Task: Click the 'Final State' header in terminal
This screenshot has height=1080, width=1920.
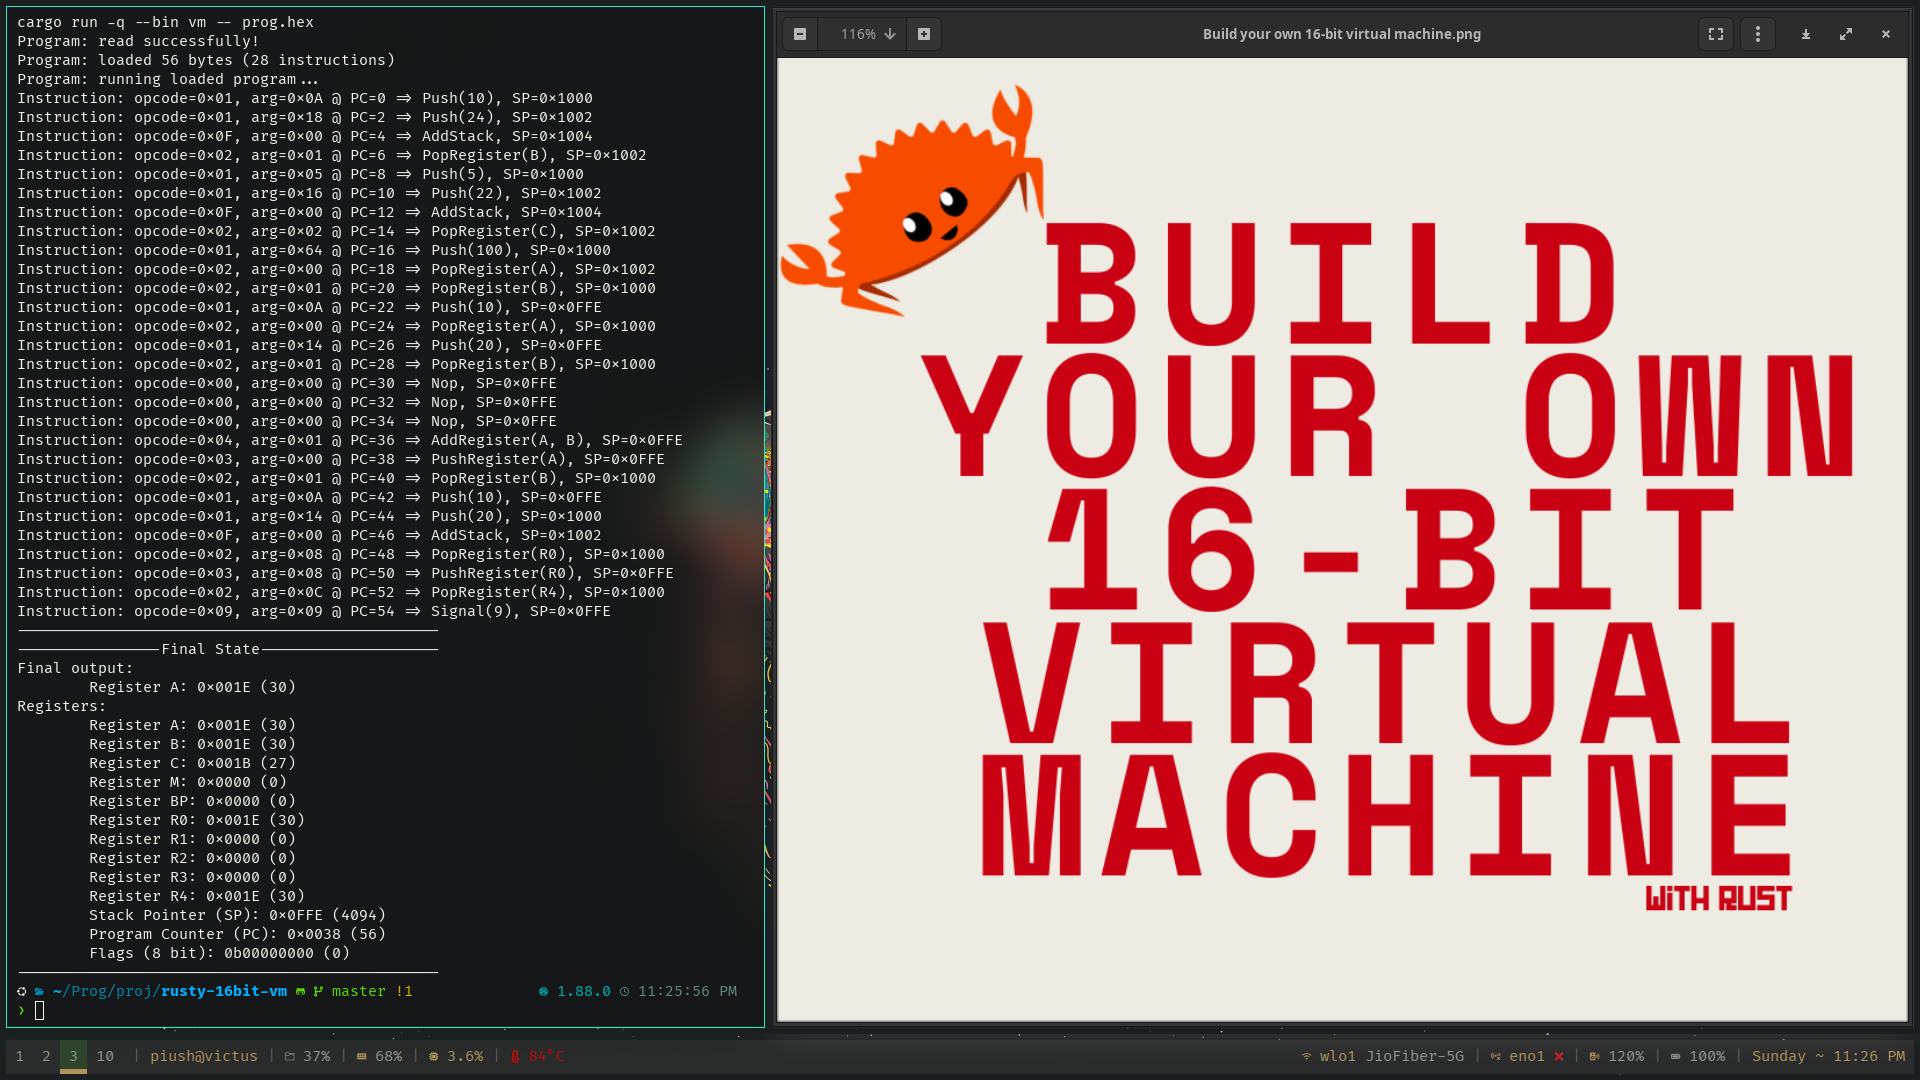Action: 210,649
